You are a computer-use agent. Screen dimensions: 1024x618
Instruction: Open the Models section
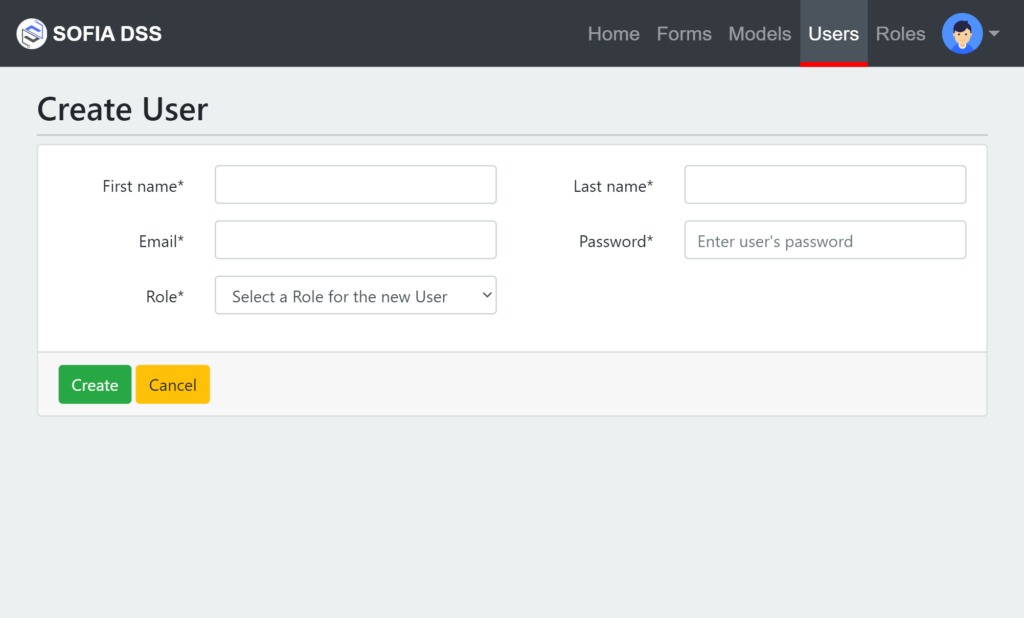point(760,33)
